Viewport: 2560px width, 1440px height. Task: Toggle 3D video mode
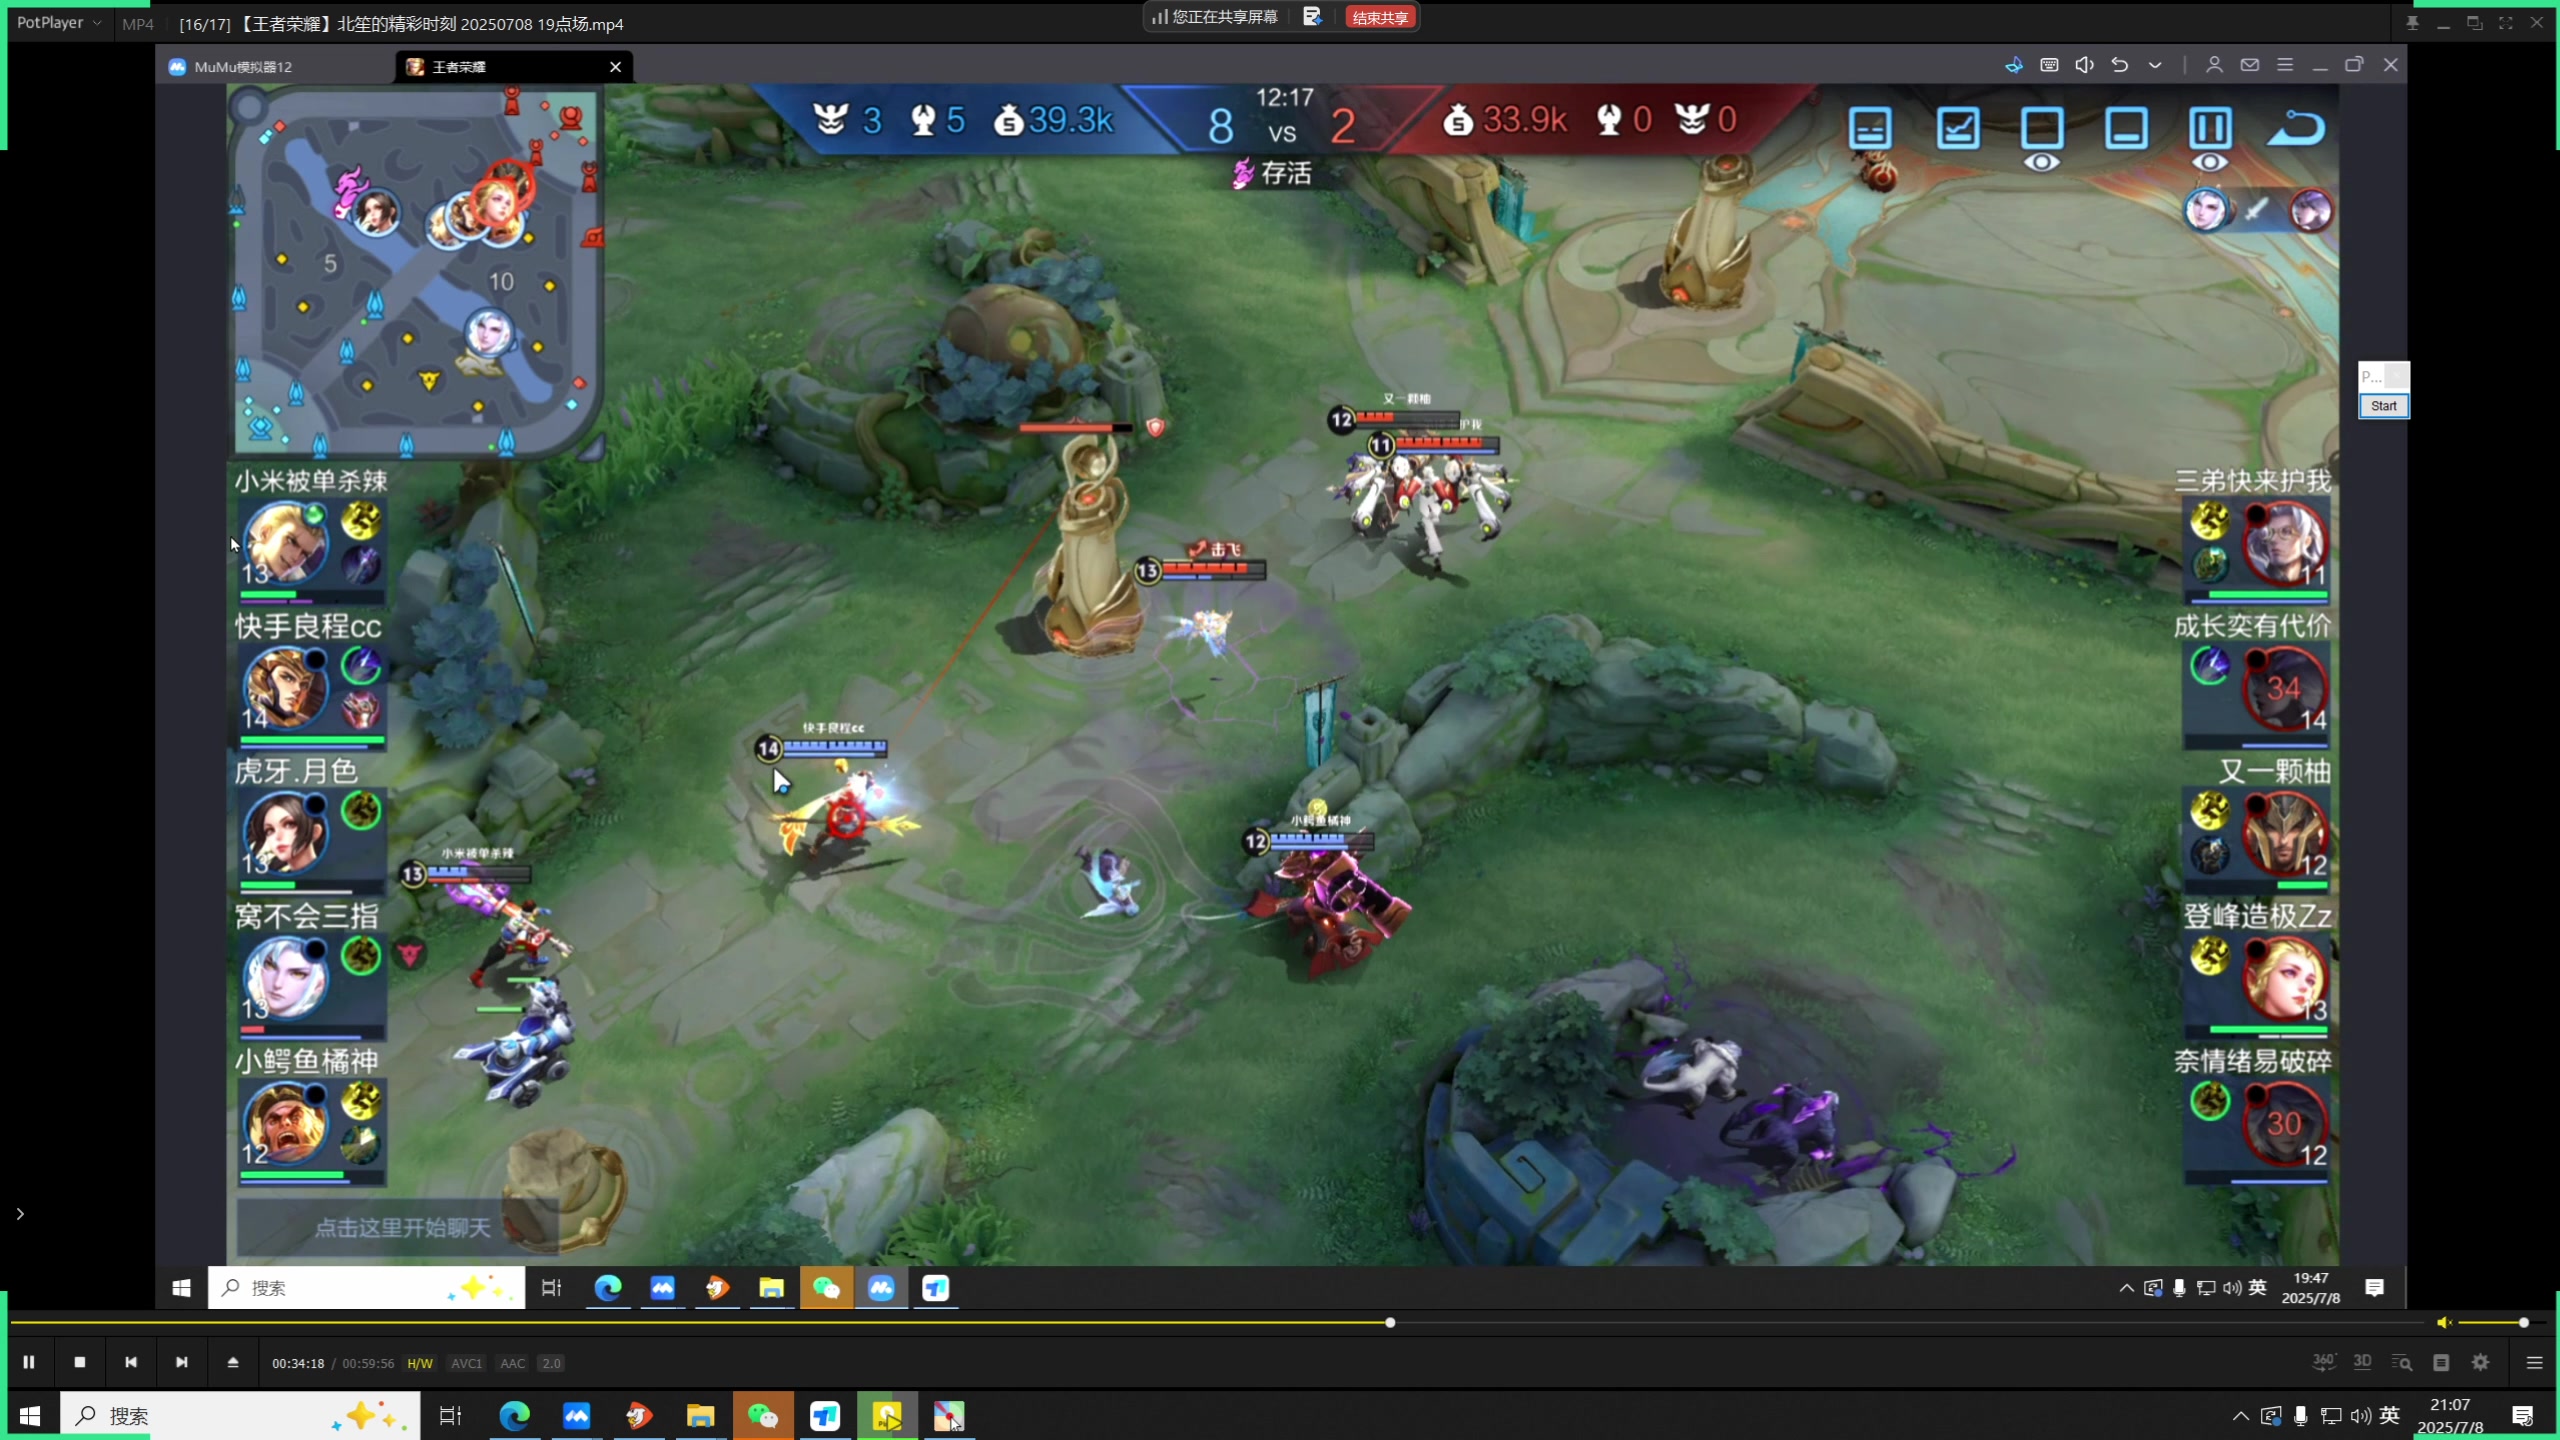coord(2362,1362)
